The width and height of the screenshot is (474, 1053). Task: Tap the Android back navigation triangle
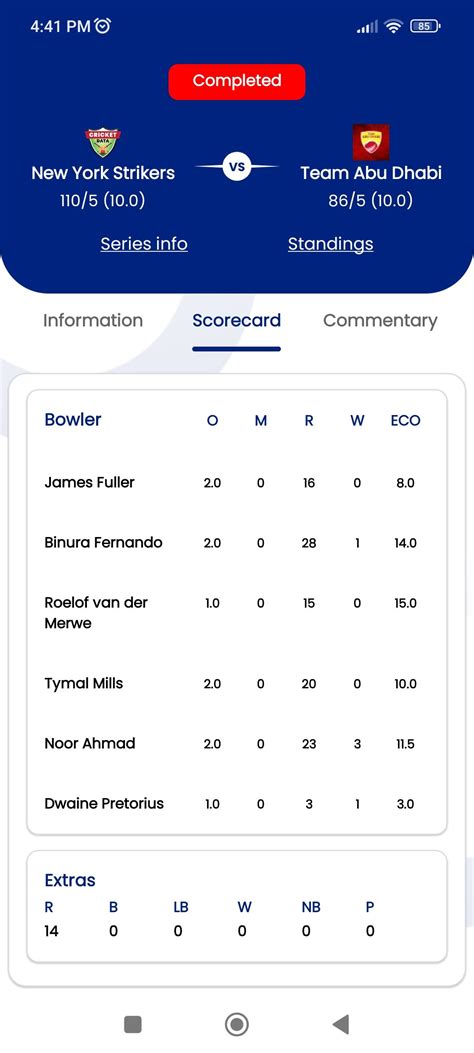[341, 1024]
